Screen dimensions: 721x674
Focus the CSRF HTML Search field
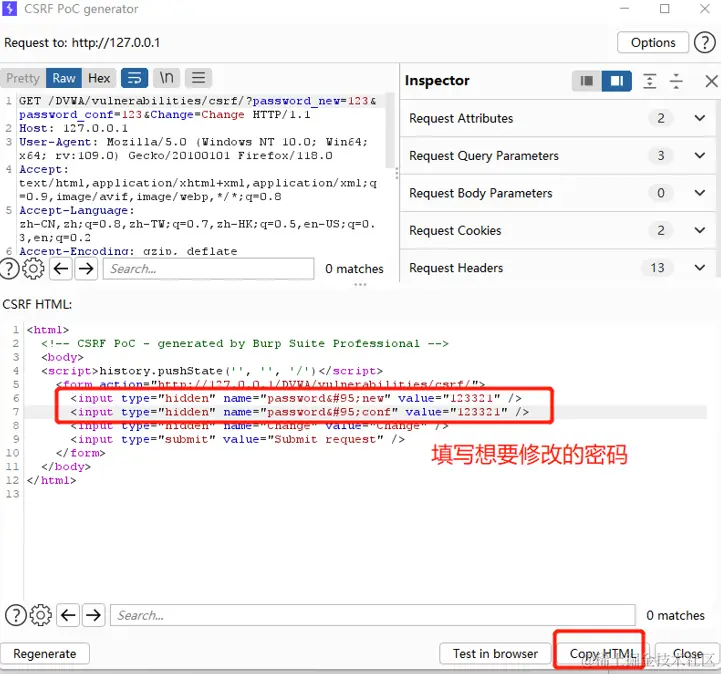pos(372,615)
